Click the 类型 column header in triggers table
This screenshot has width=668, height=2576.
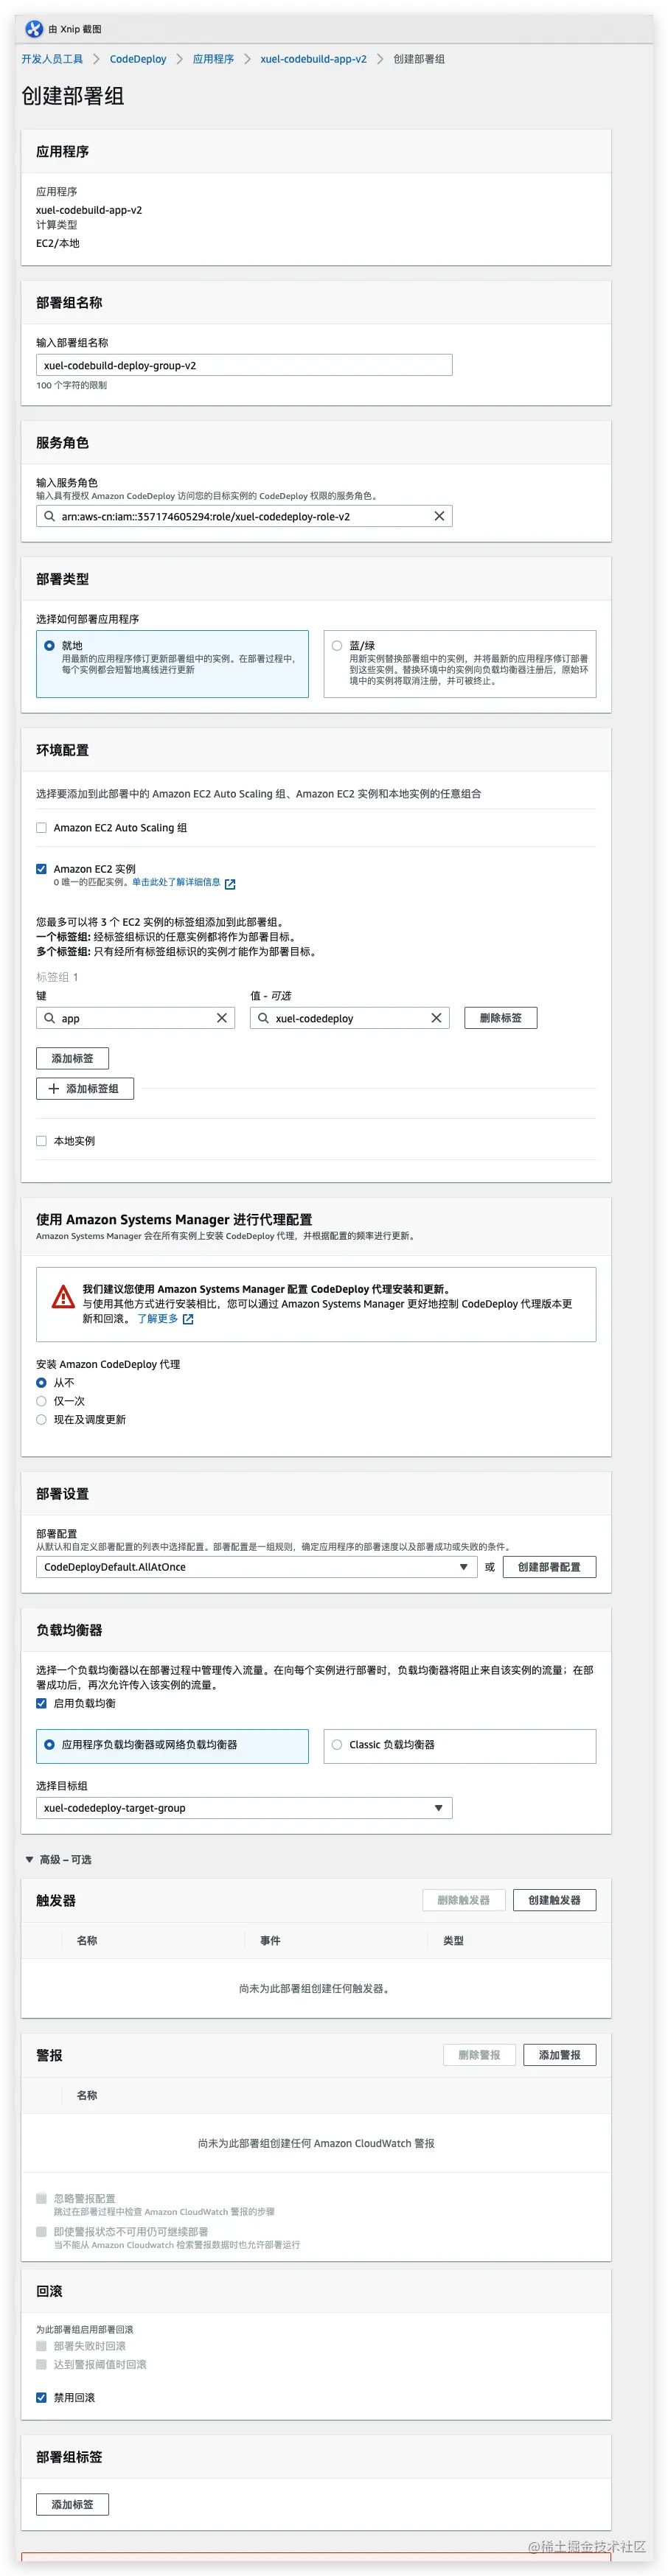[453, 1941]
